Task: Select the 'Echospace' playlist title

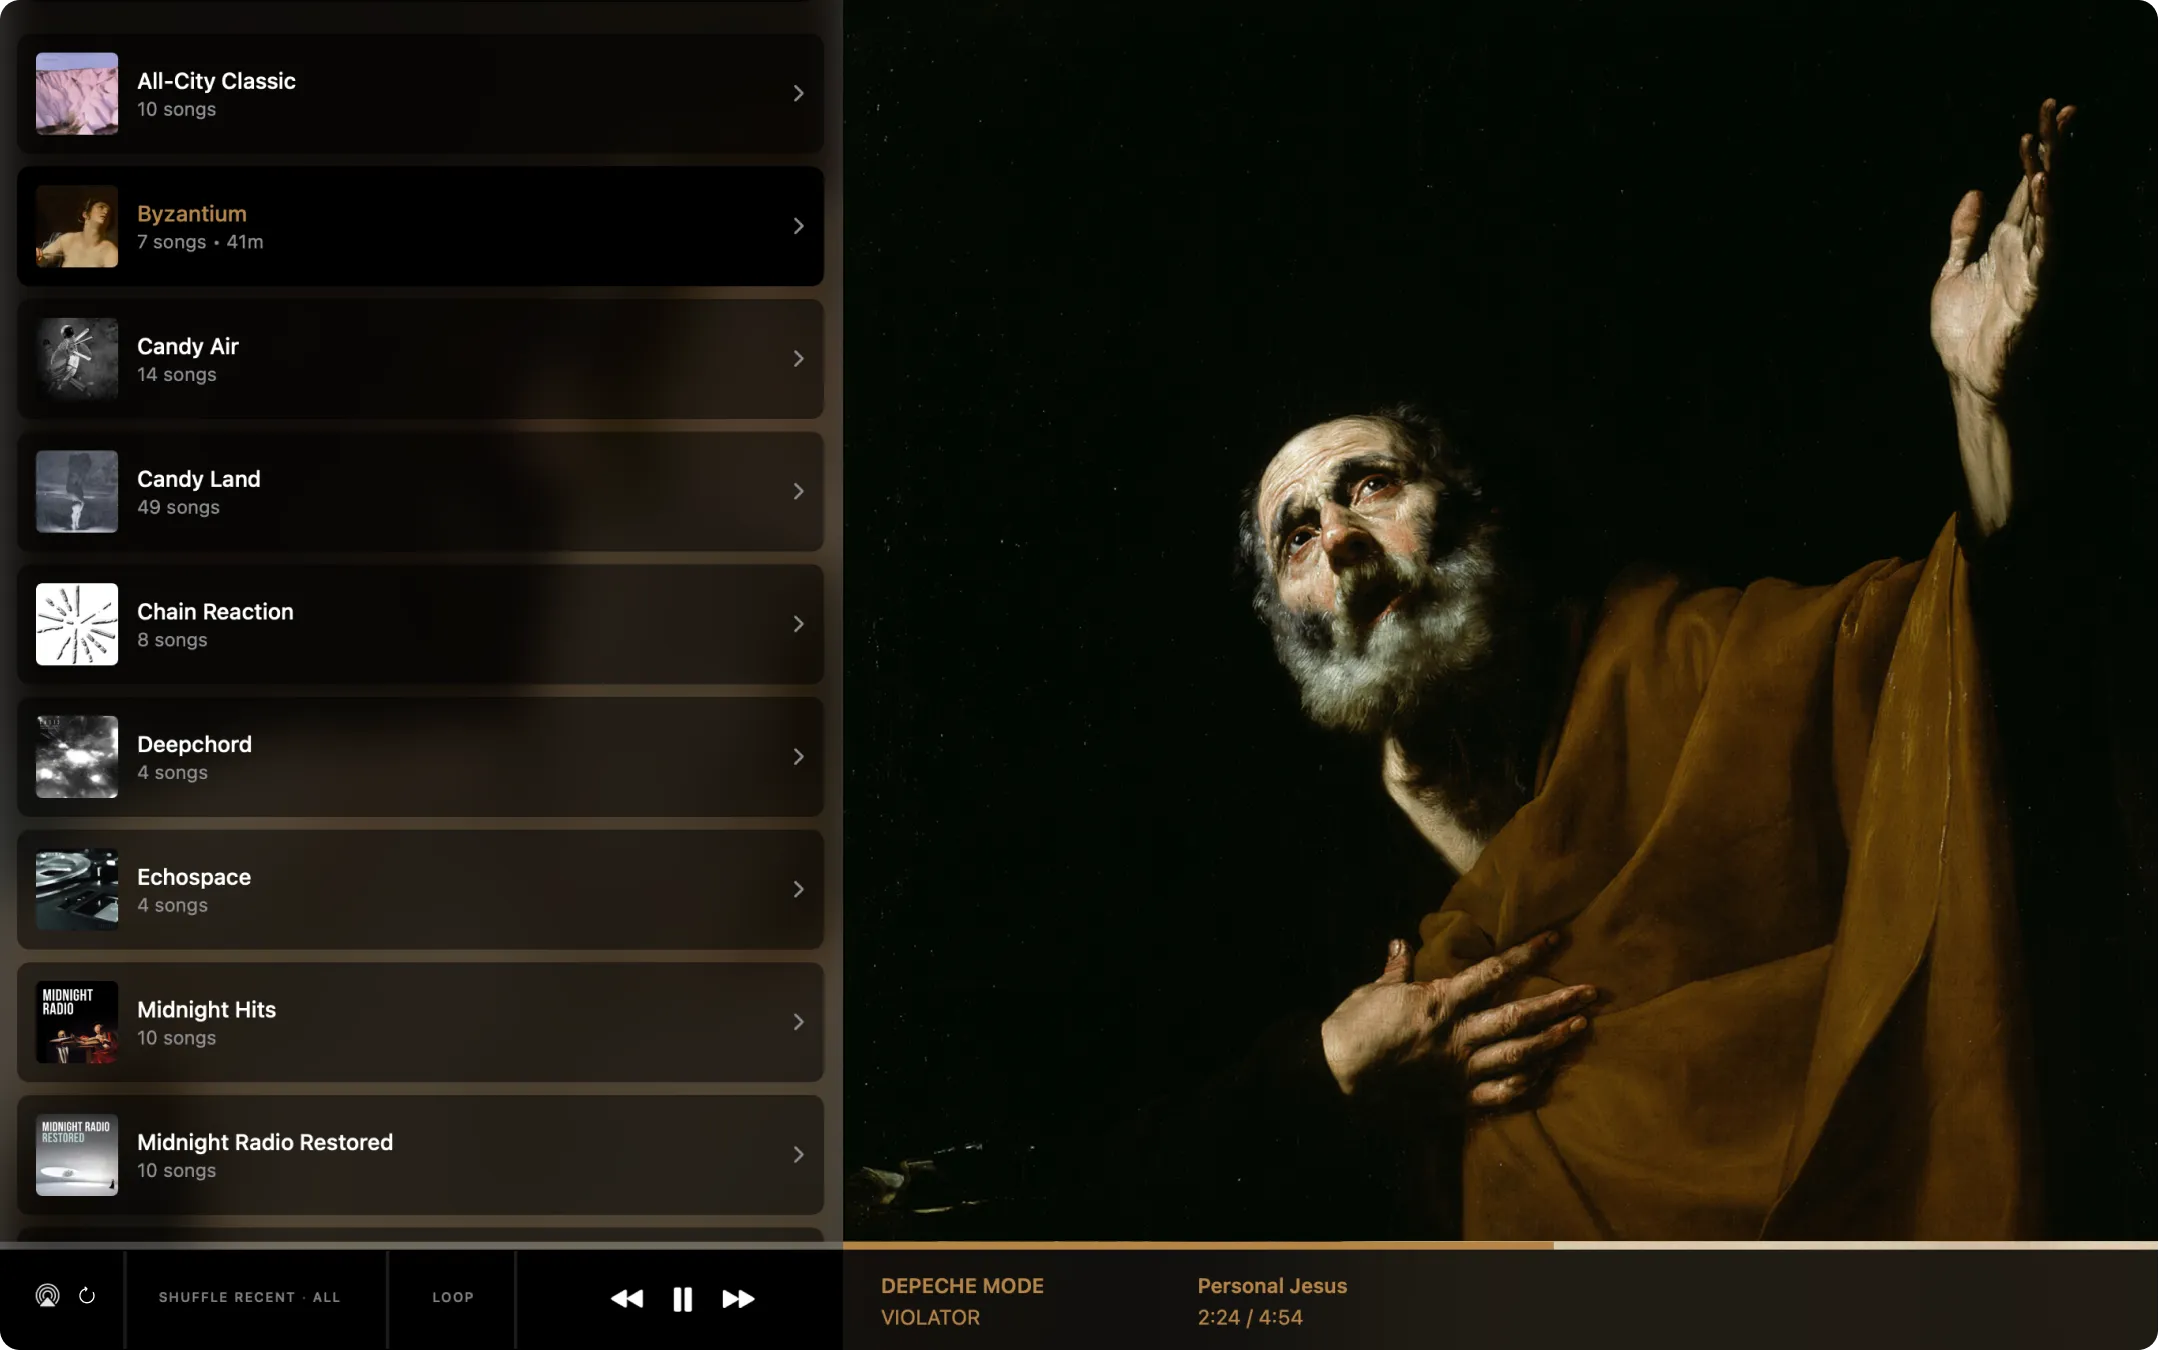Action: coord(194,877)
